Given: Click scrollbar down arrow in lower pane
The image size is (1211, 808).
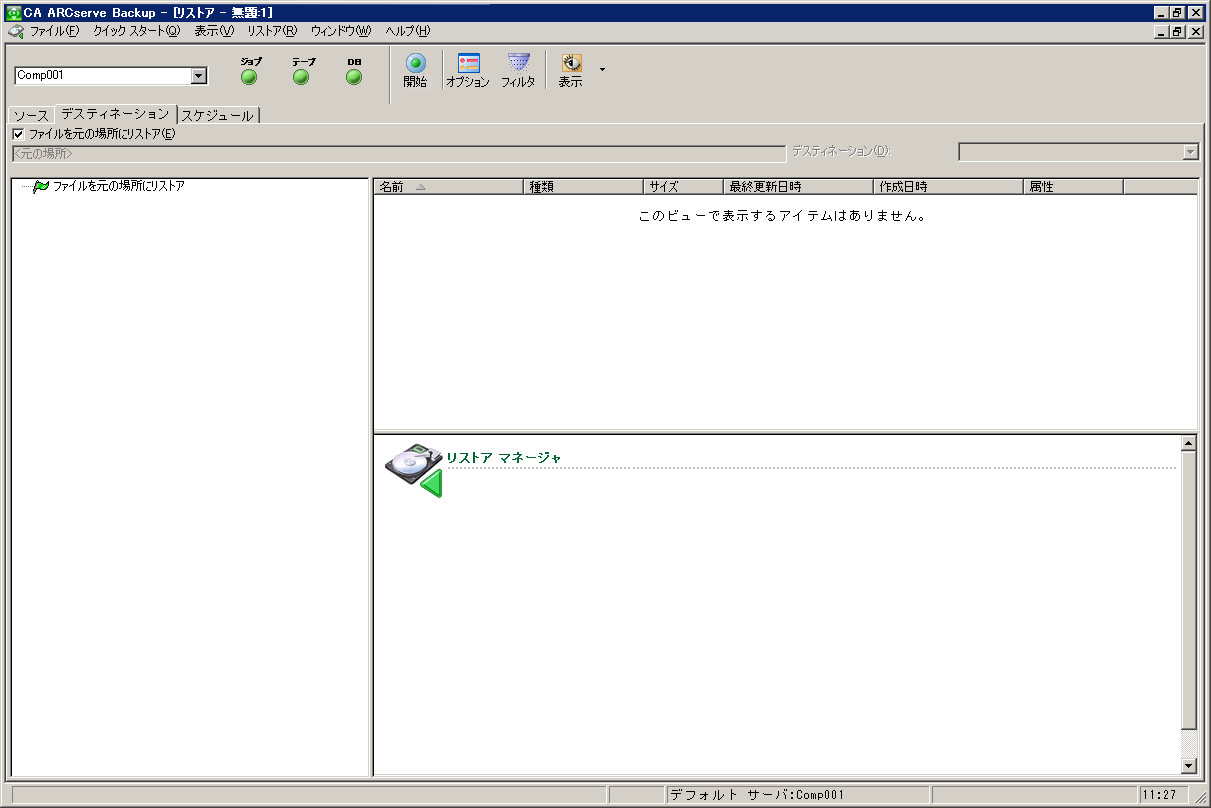Looking at the screenshot, I should pos(1189,766).
